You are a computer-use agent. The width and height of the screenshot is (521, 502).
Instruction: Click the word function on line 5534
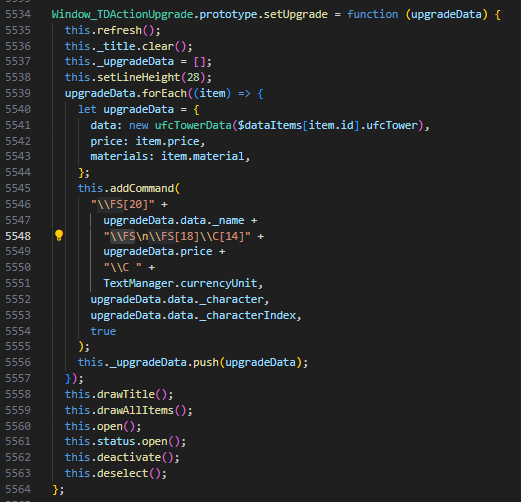point(372,14)
